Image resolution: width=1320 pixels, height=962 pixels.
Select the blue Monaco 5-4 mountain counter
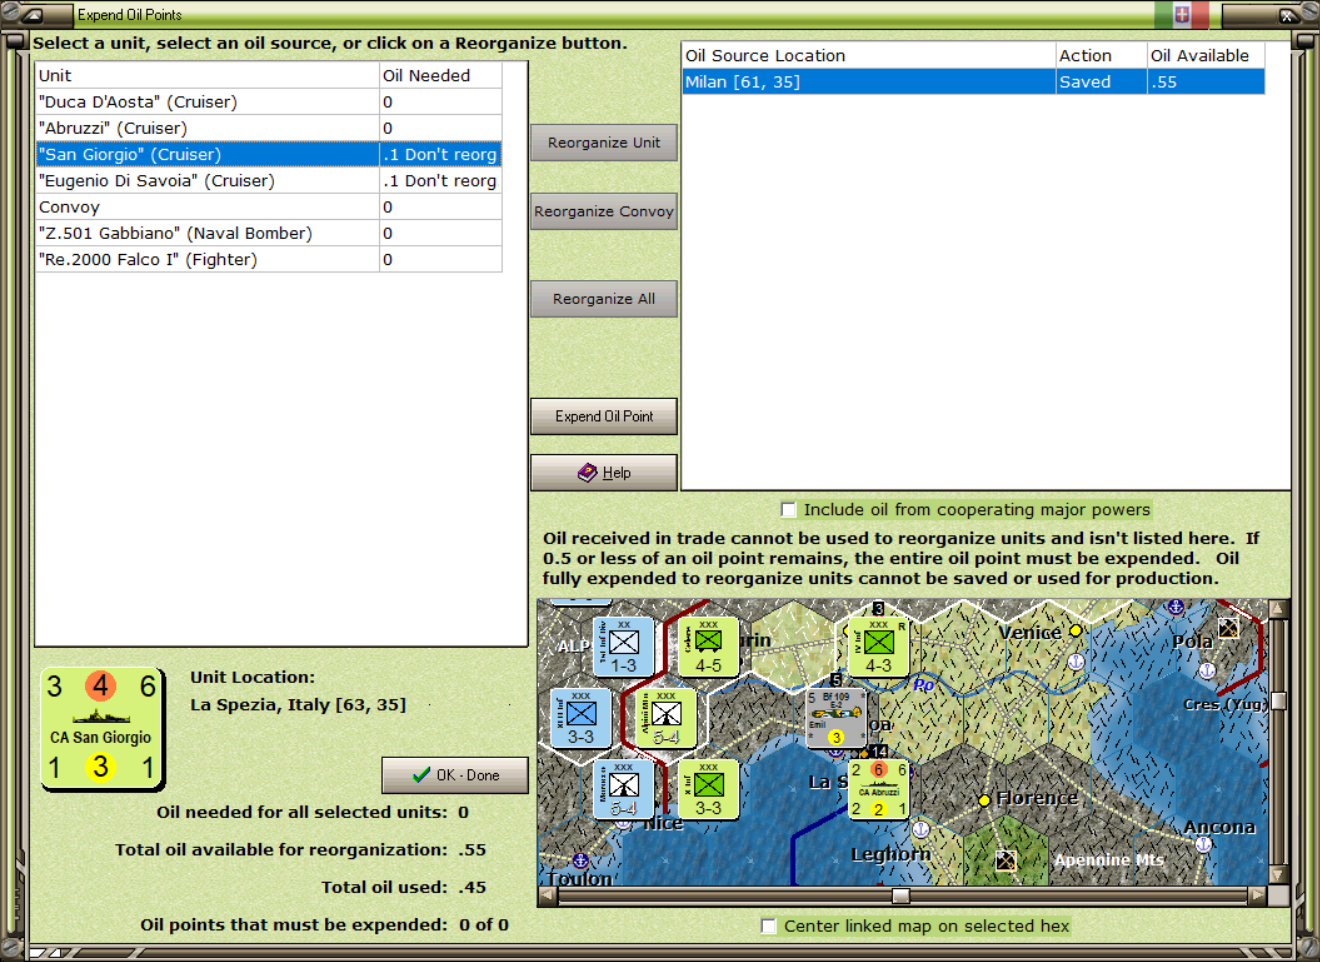623,789
